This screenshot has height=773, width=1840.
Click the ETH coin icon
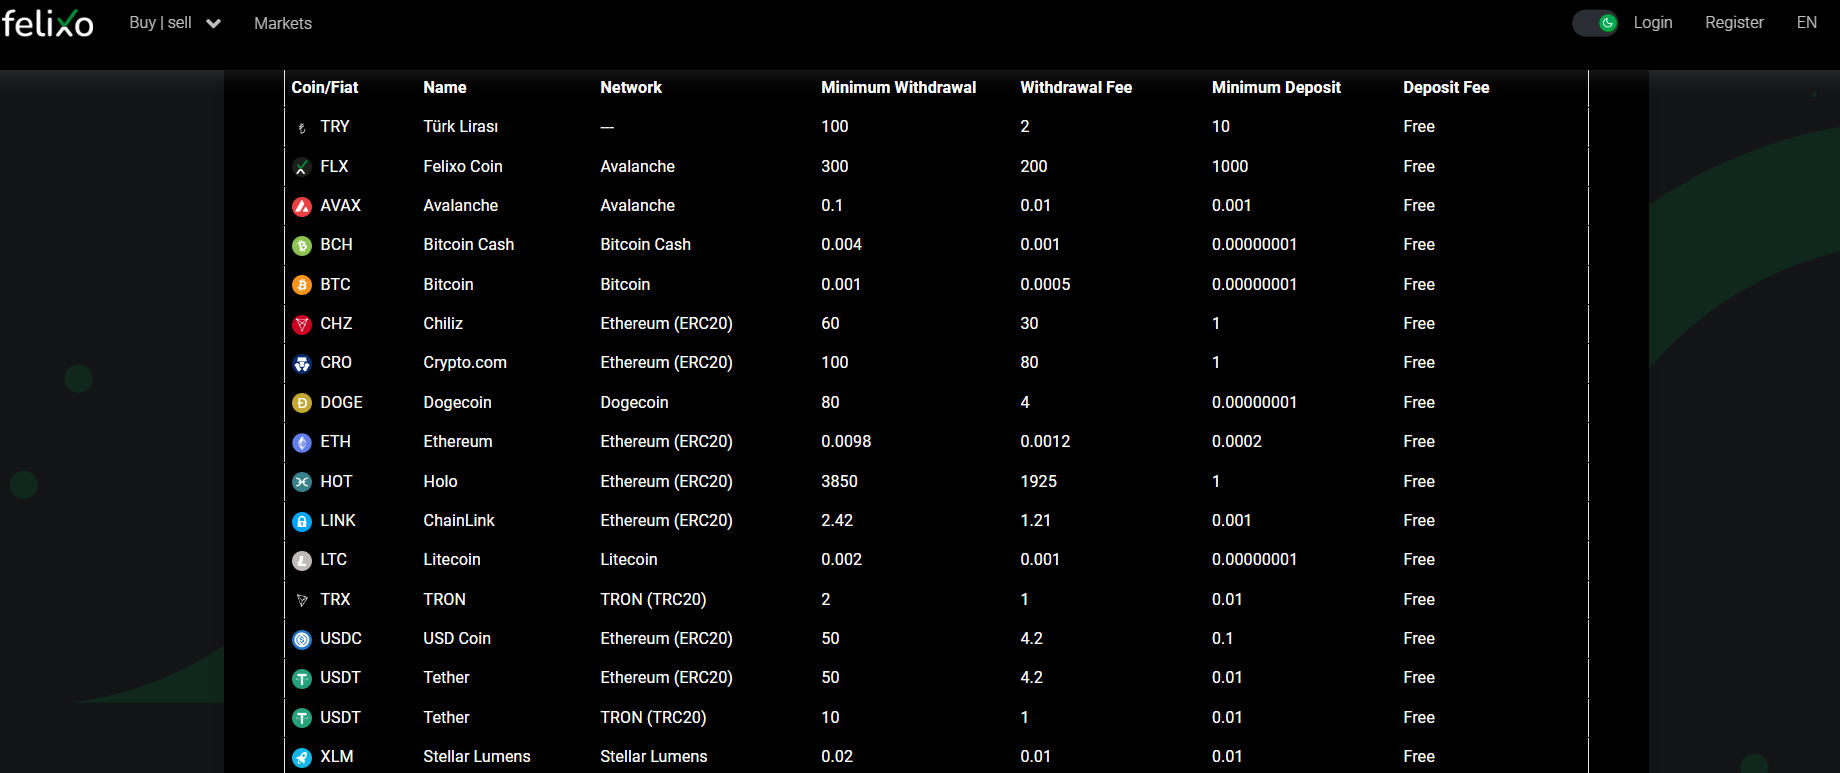[x=302, y=443]
